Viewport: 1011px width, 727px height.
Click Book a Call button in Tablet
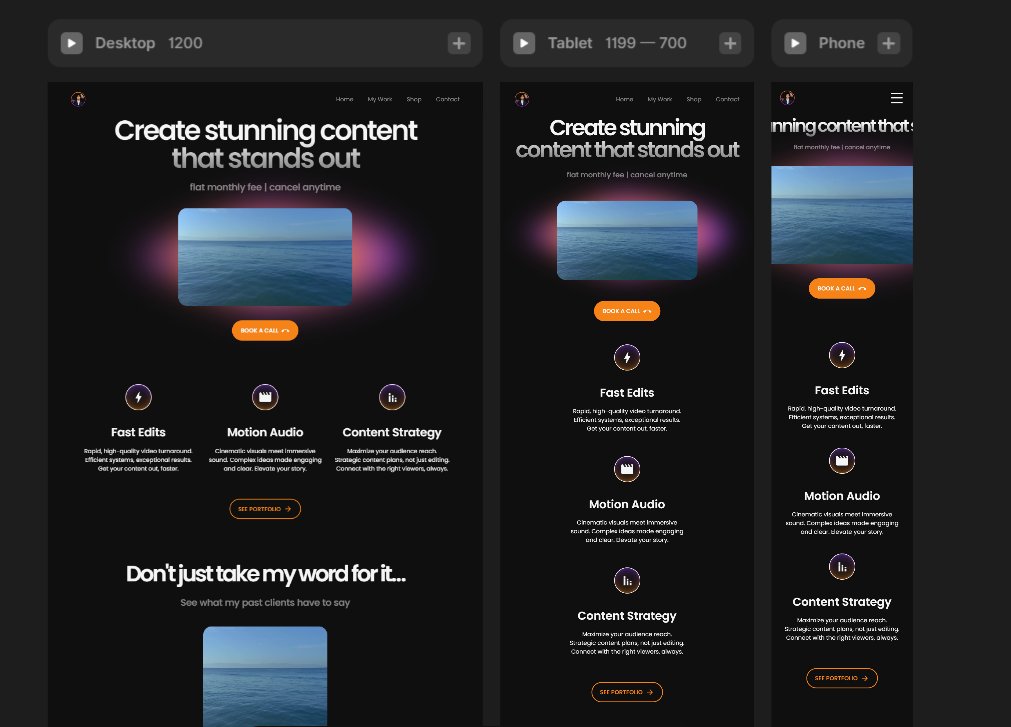[x=627, y=311]
